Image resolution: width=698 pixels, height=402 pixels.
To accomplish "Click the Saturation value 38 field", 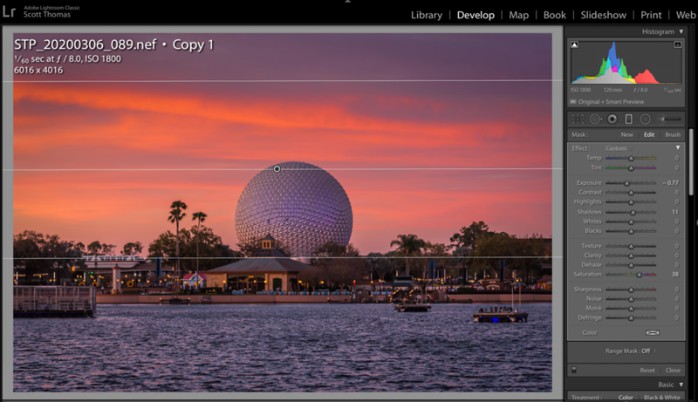I will pyautogui.click(x=675, y=274).
